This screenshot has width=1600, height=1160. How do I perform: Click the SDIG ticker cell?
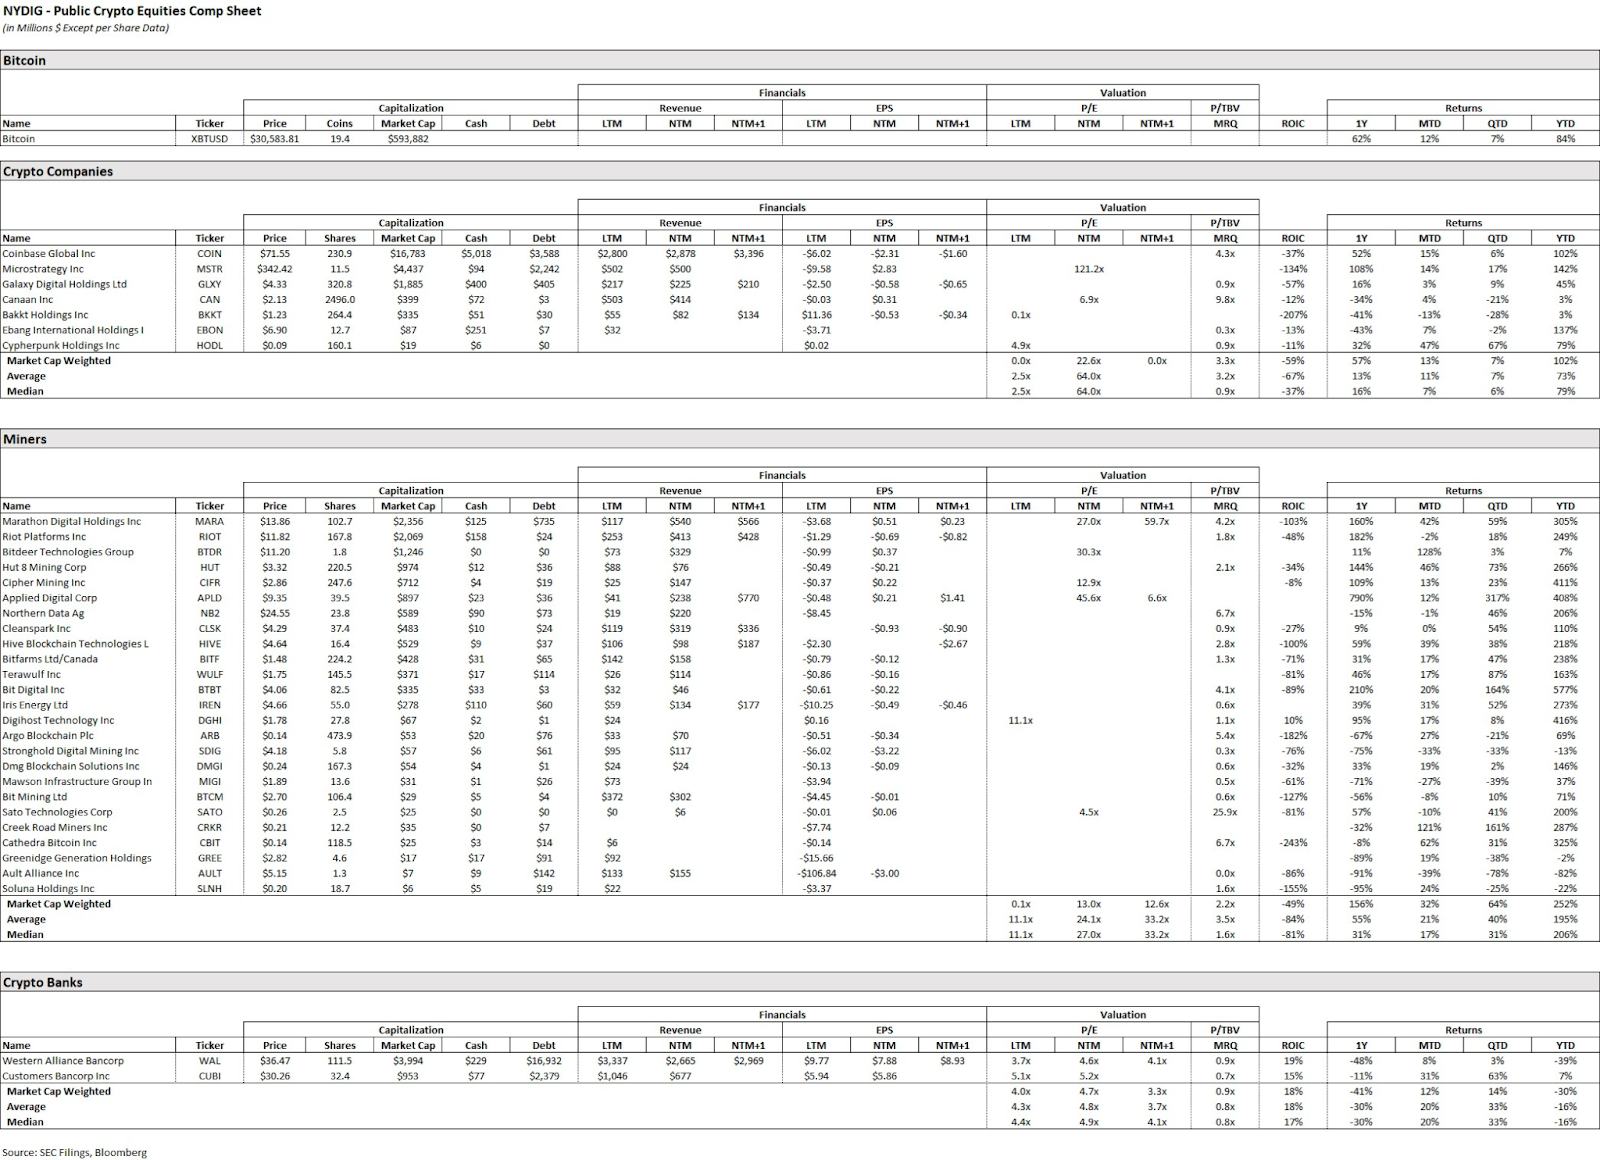tap(210, 751)
